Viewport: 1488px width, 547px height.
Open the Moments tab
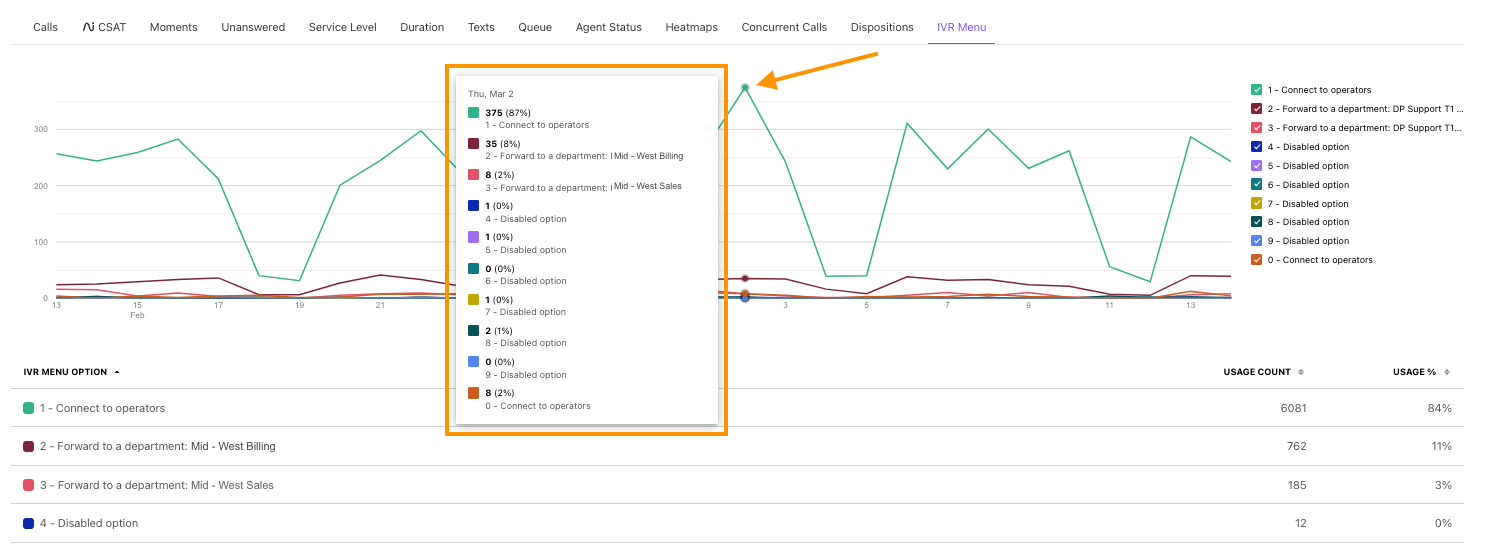pos(174,27)
